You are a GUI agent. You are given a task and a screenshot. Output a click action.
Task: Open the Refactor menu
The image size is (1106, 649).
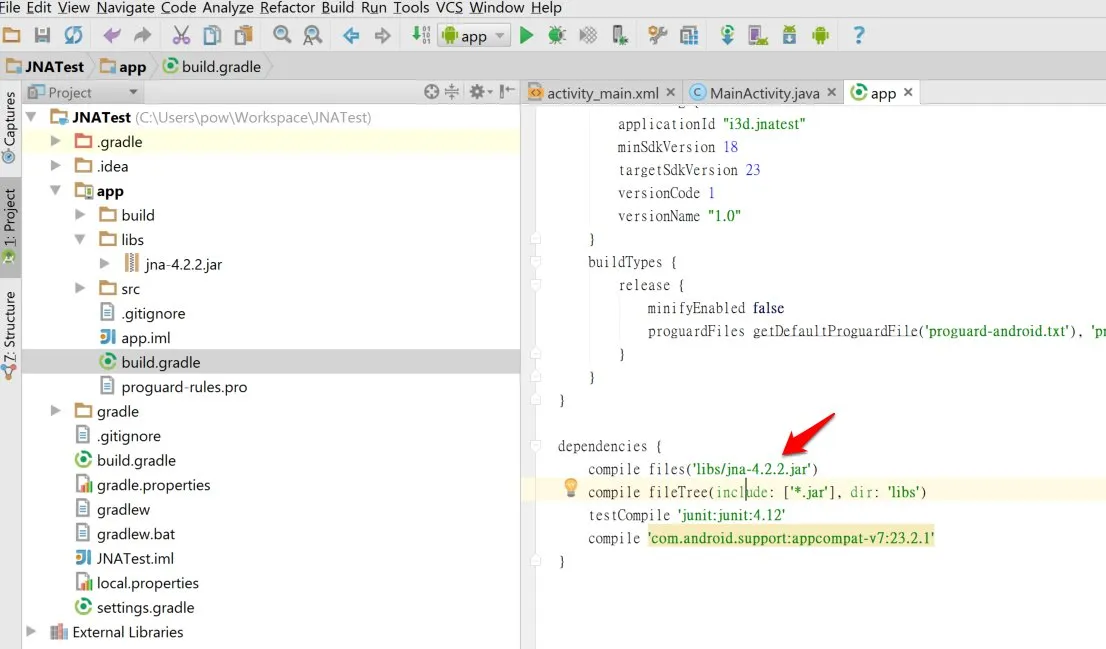pyautogui.click(x=287, y=8)
